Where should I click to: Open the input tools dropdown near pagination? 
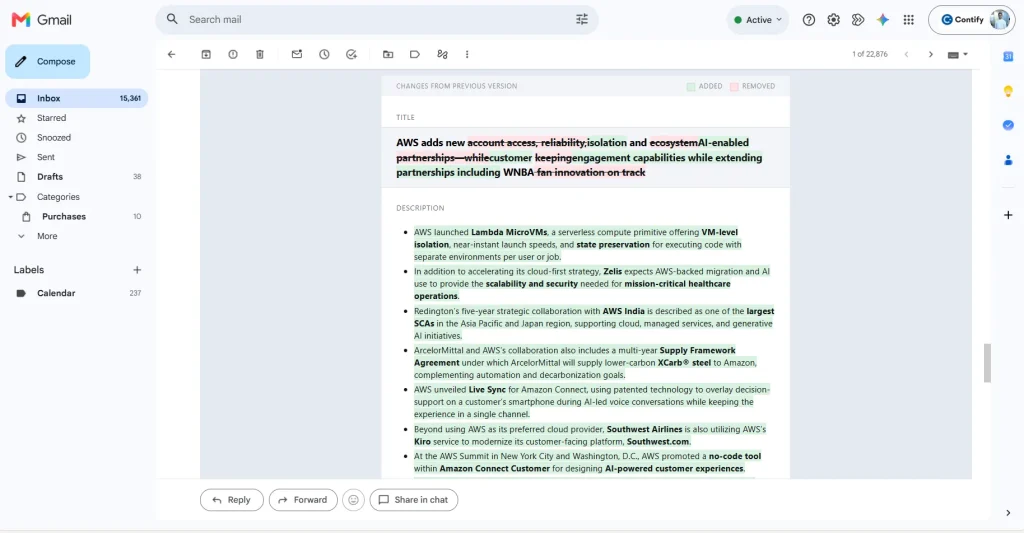pos(957,55)
